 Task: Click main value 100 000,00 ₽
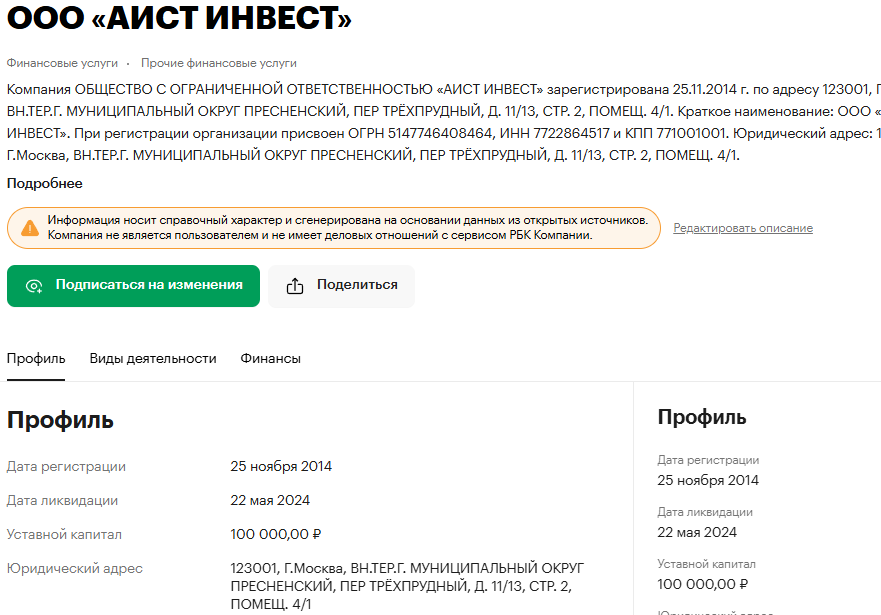click(276, 534)
